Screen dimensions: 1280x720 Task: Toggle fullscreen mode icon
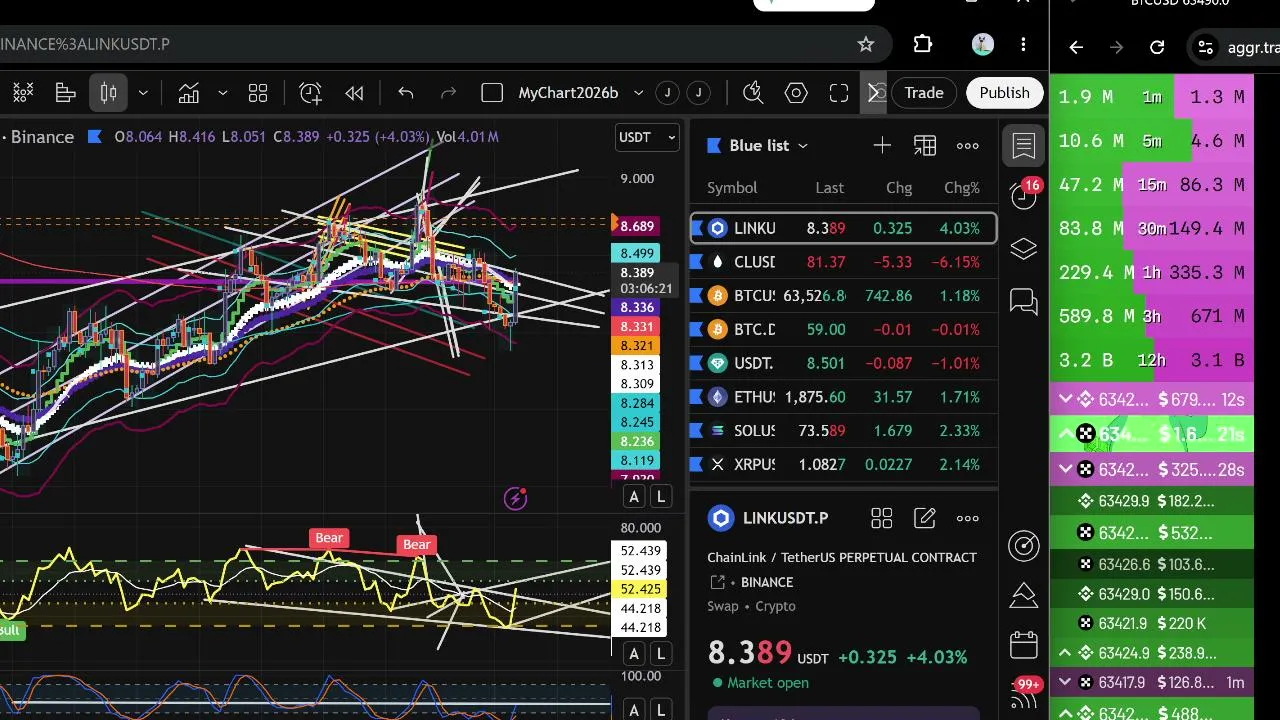pyautogui.click(x=839, y=93)
